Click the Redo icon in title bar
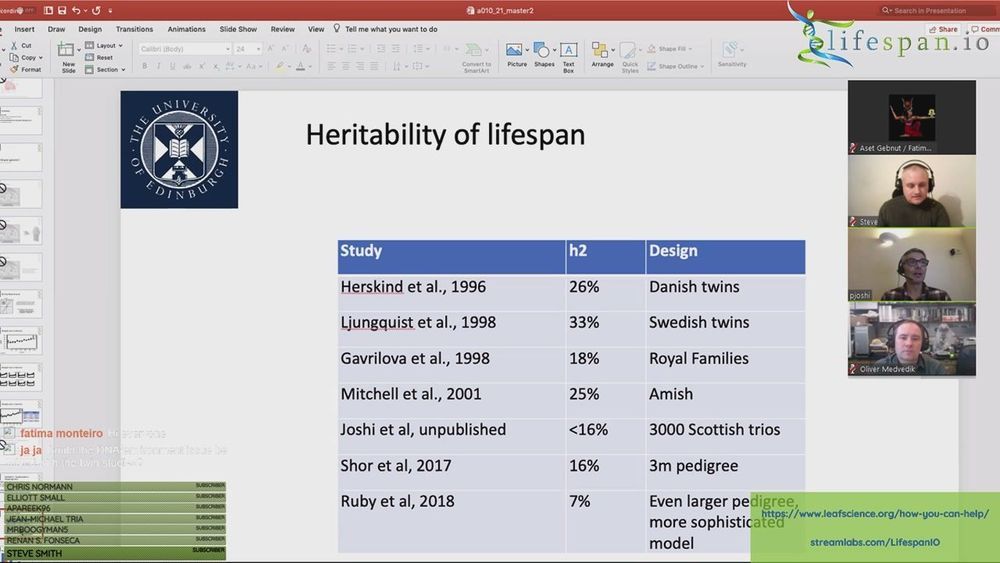1000x563 pixels. 96,10
